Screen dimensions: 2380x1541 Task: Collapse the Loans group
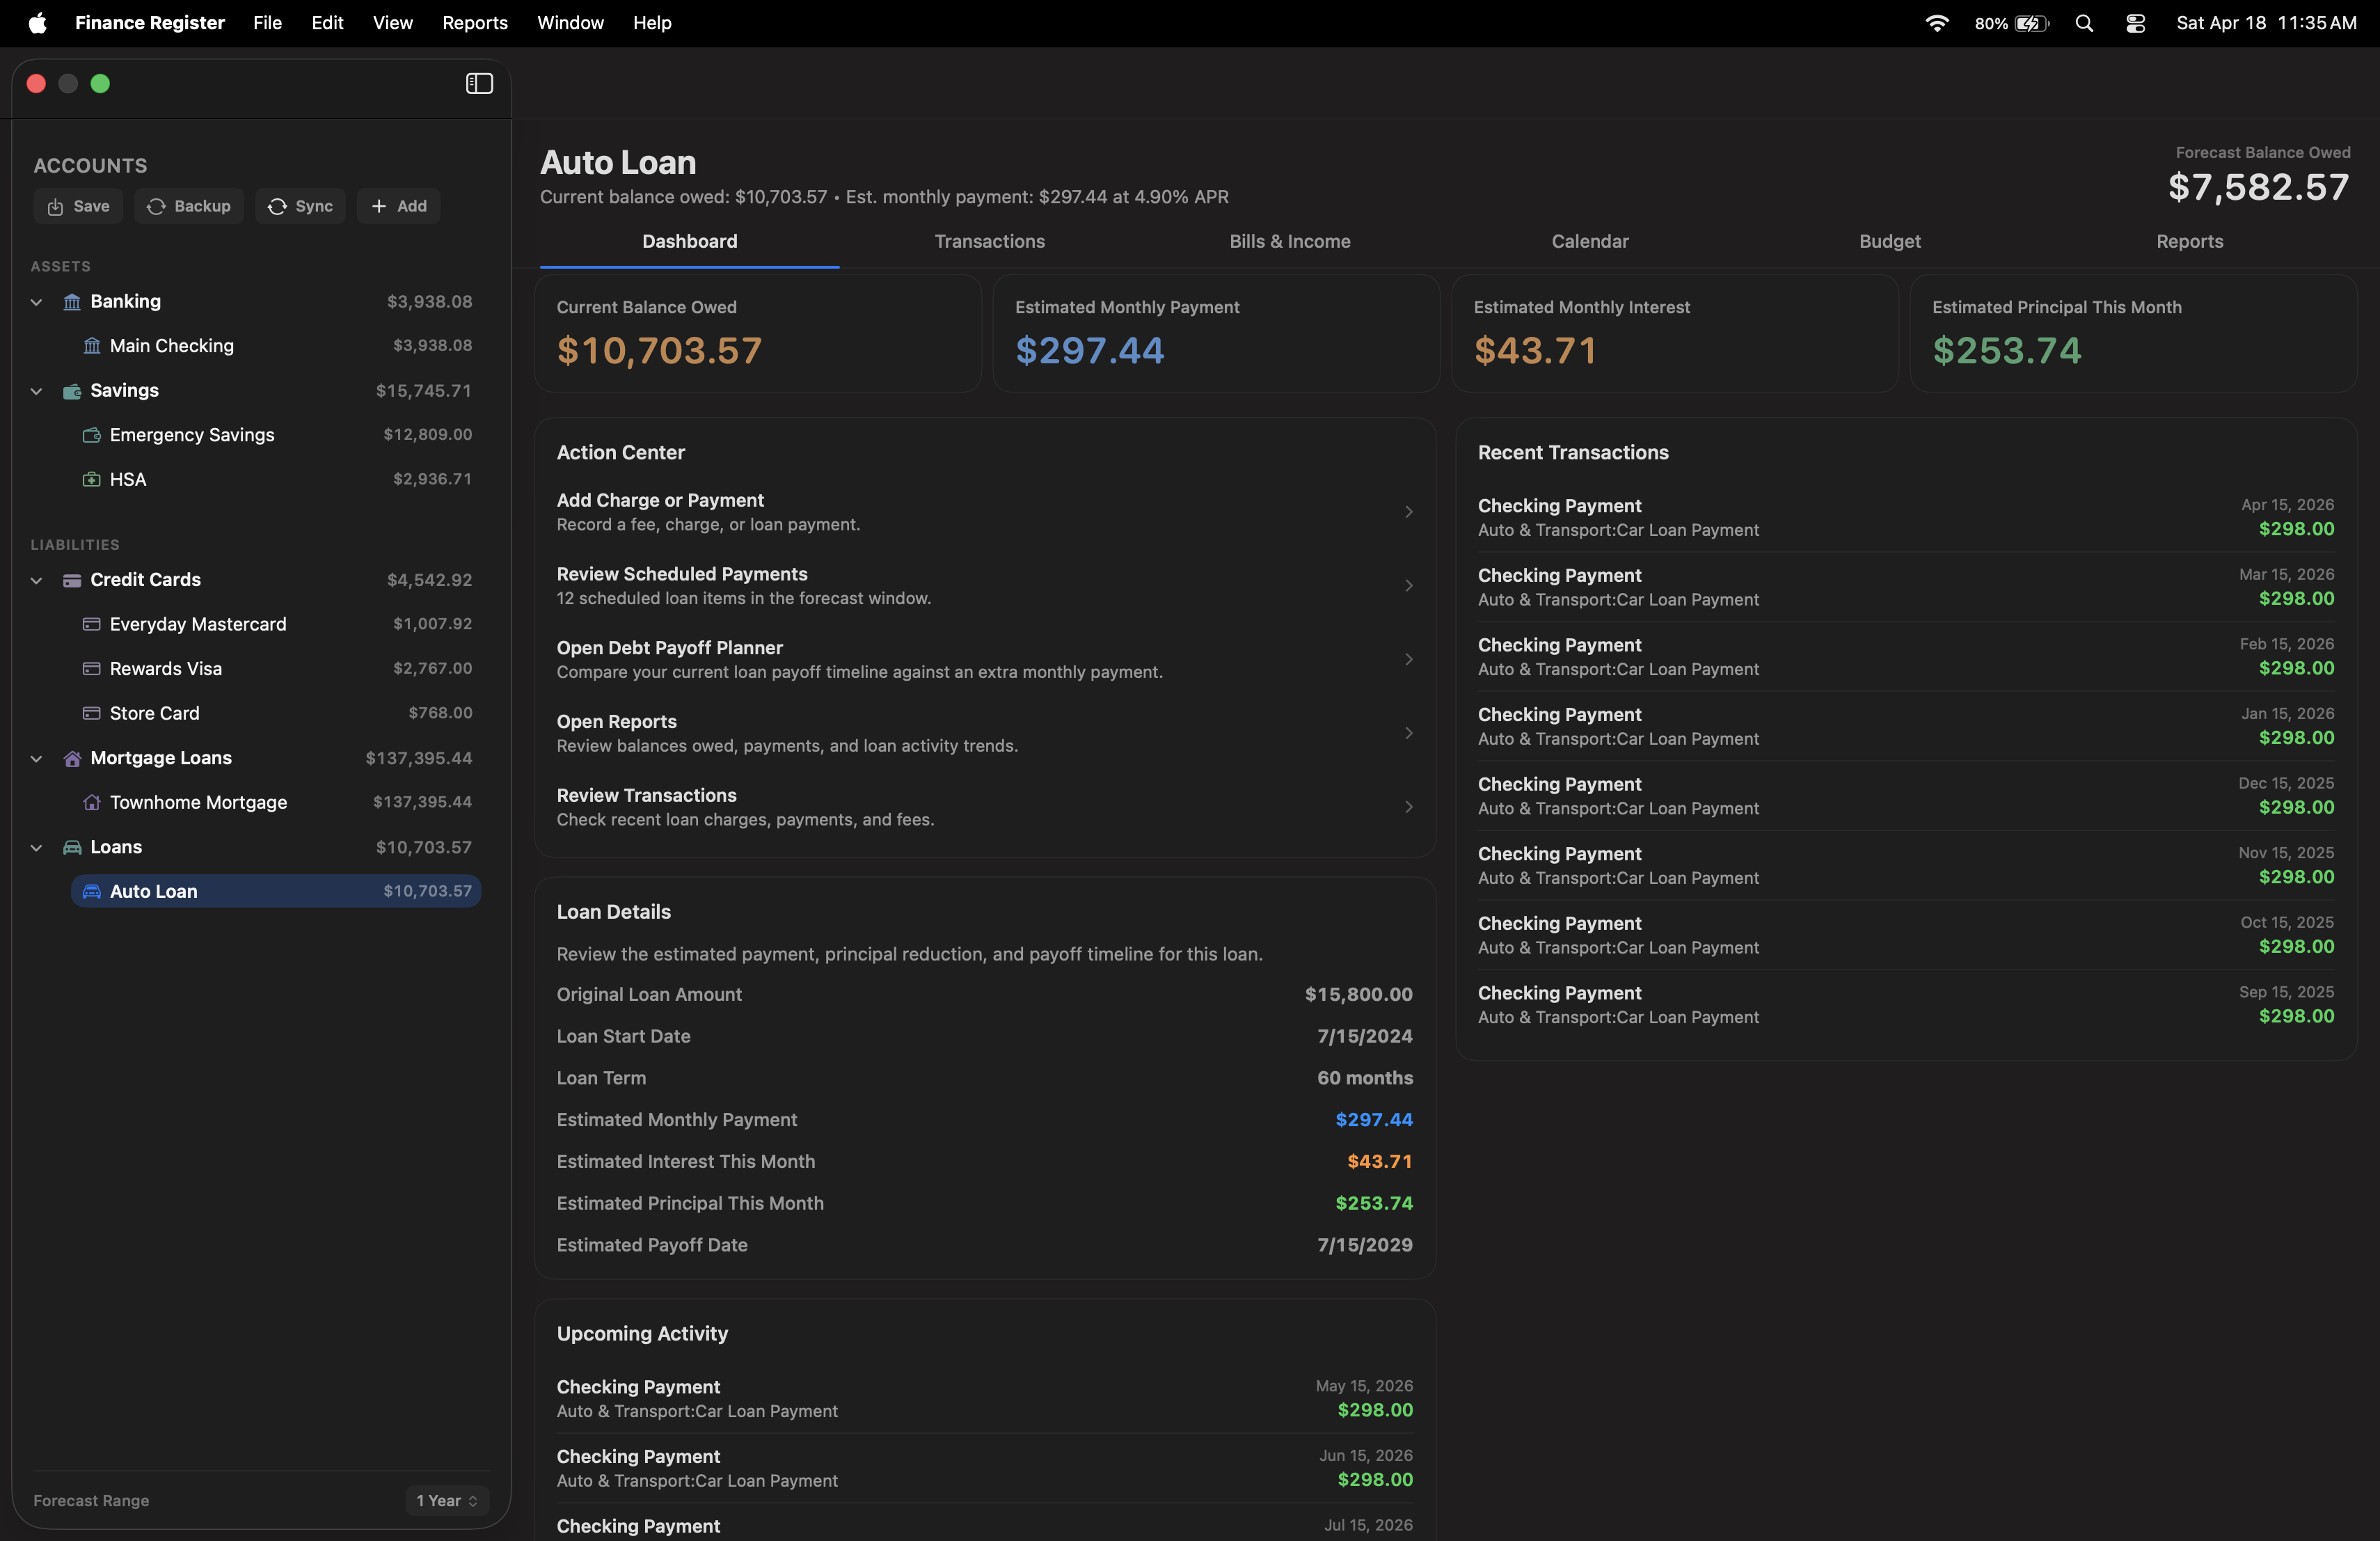click(x=36, y=847)
